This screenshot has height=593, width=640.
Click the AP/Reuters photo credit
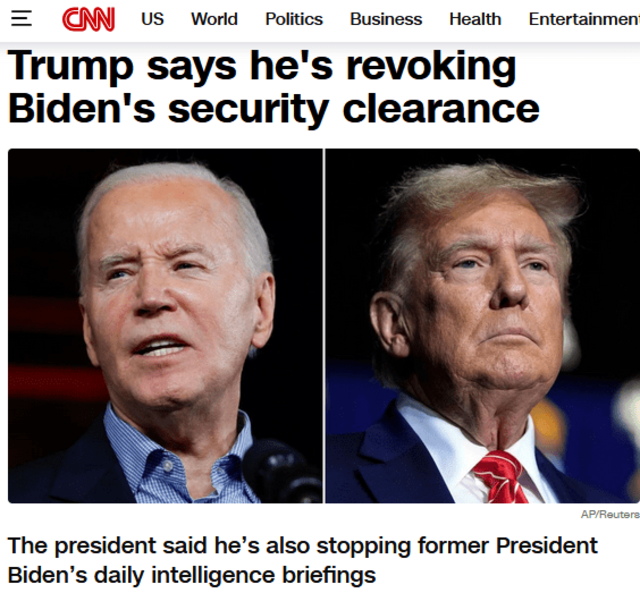[610, 515]
